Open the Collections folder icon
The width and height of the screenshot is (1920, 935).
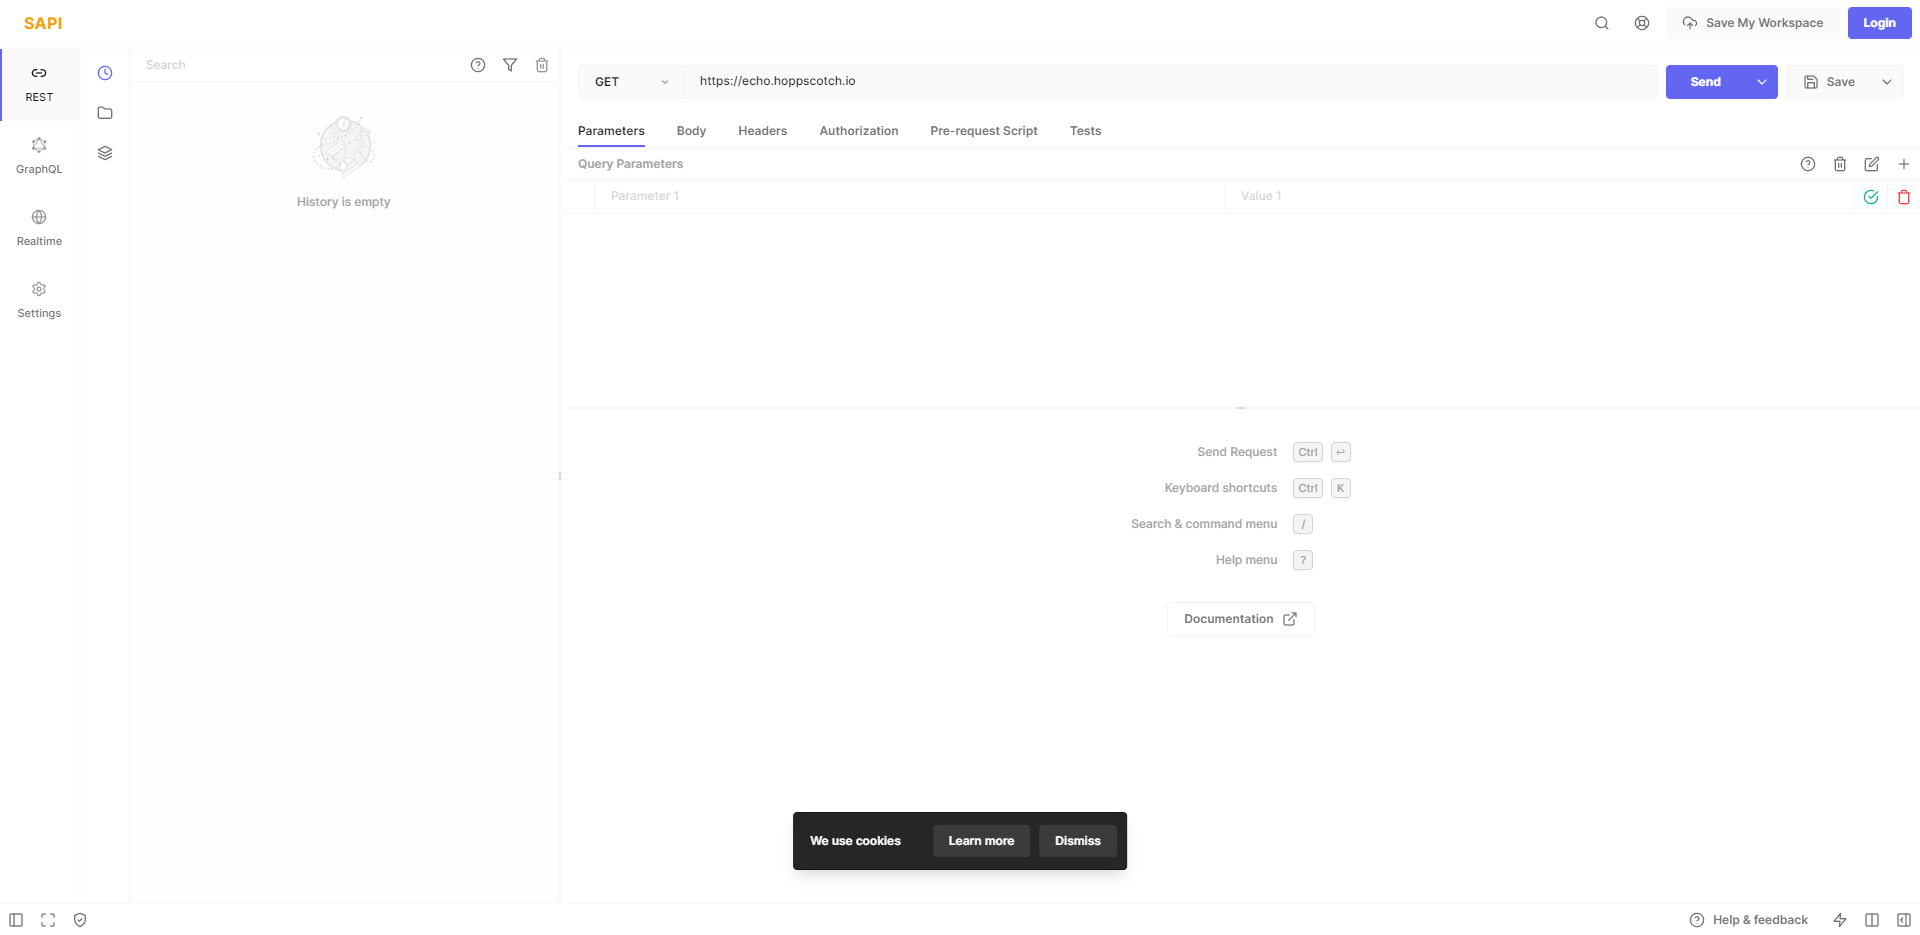click(105, 113)
